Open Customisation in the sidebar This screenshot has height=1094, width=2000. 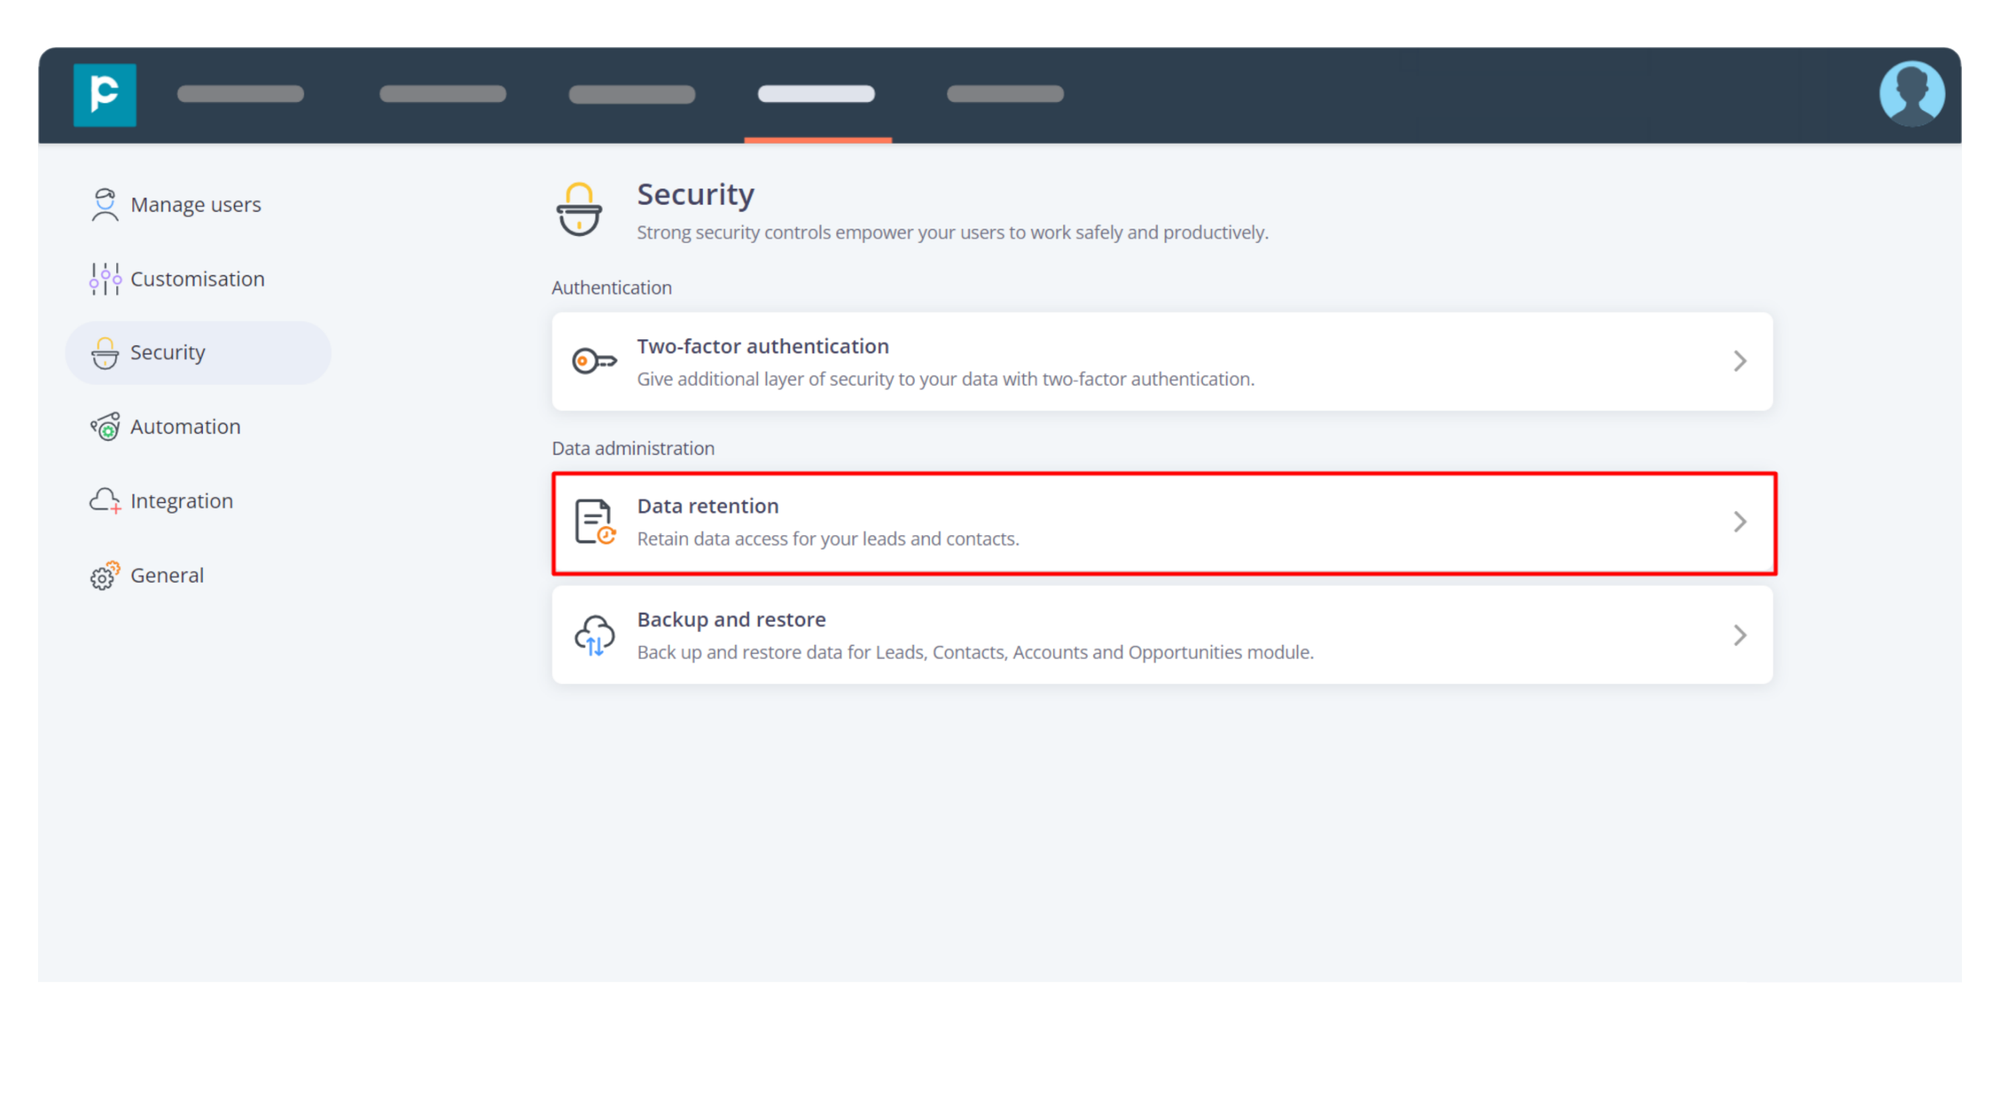(197, 279)
